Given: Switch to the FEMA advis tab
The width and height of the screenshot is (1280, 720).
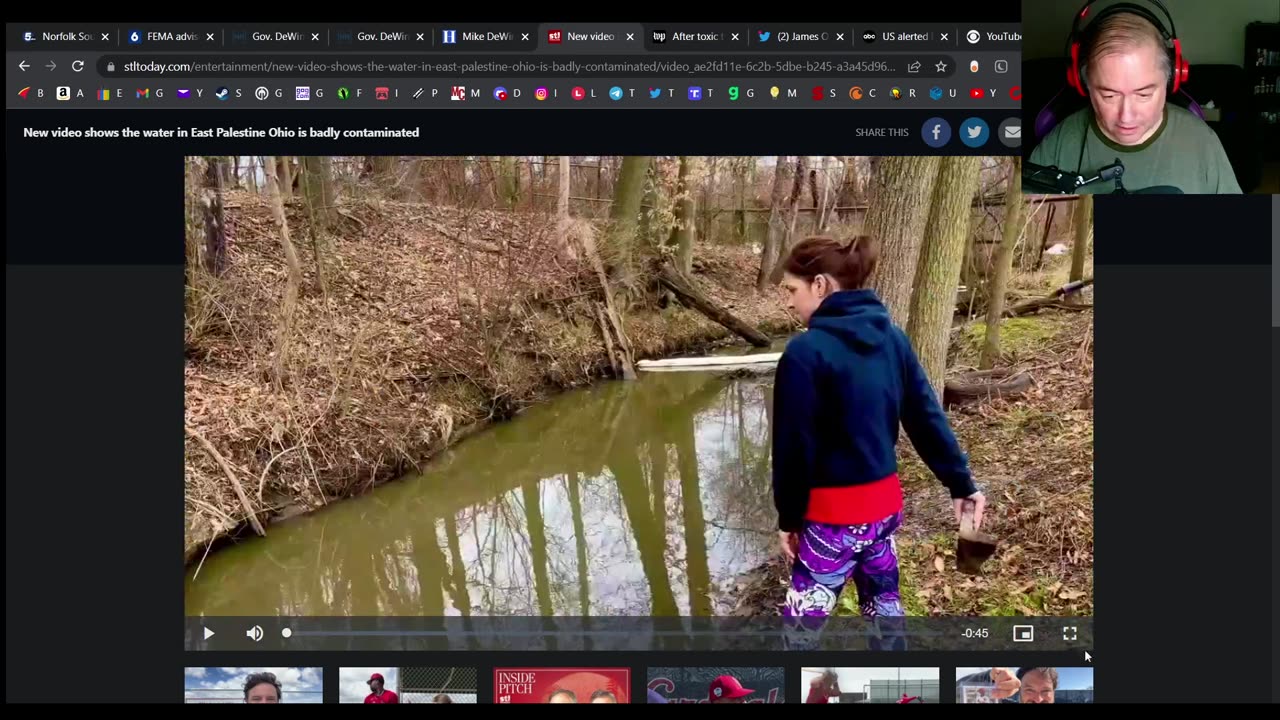Looking at the screenshot, I should pyautogui.click(x=170, y=37).
